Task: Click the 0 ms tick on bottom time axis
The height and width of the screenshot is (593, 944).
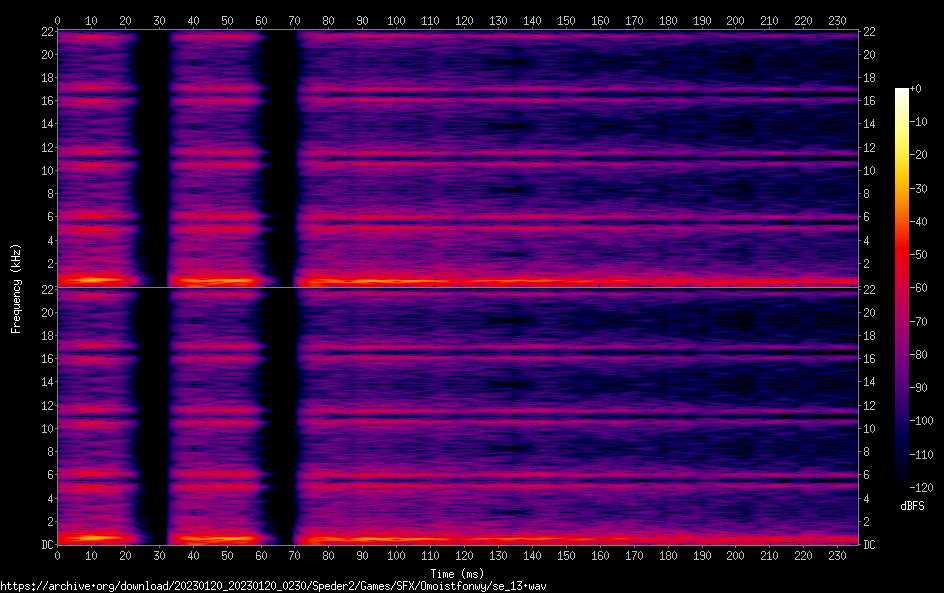Action: tap(58, 556)
